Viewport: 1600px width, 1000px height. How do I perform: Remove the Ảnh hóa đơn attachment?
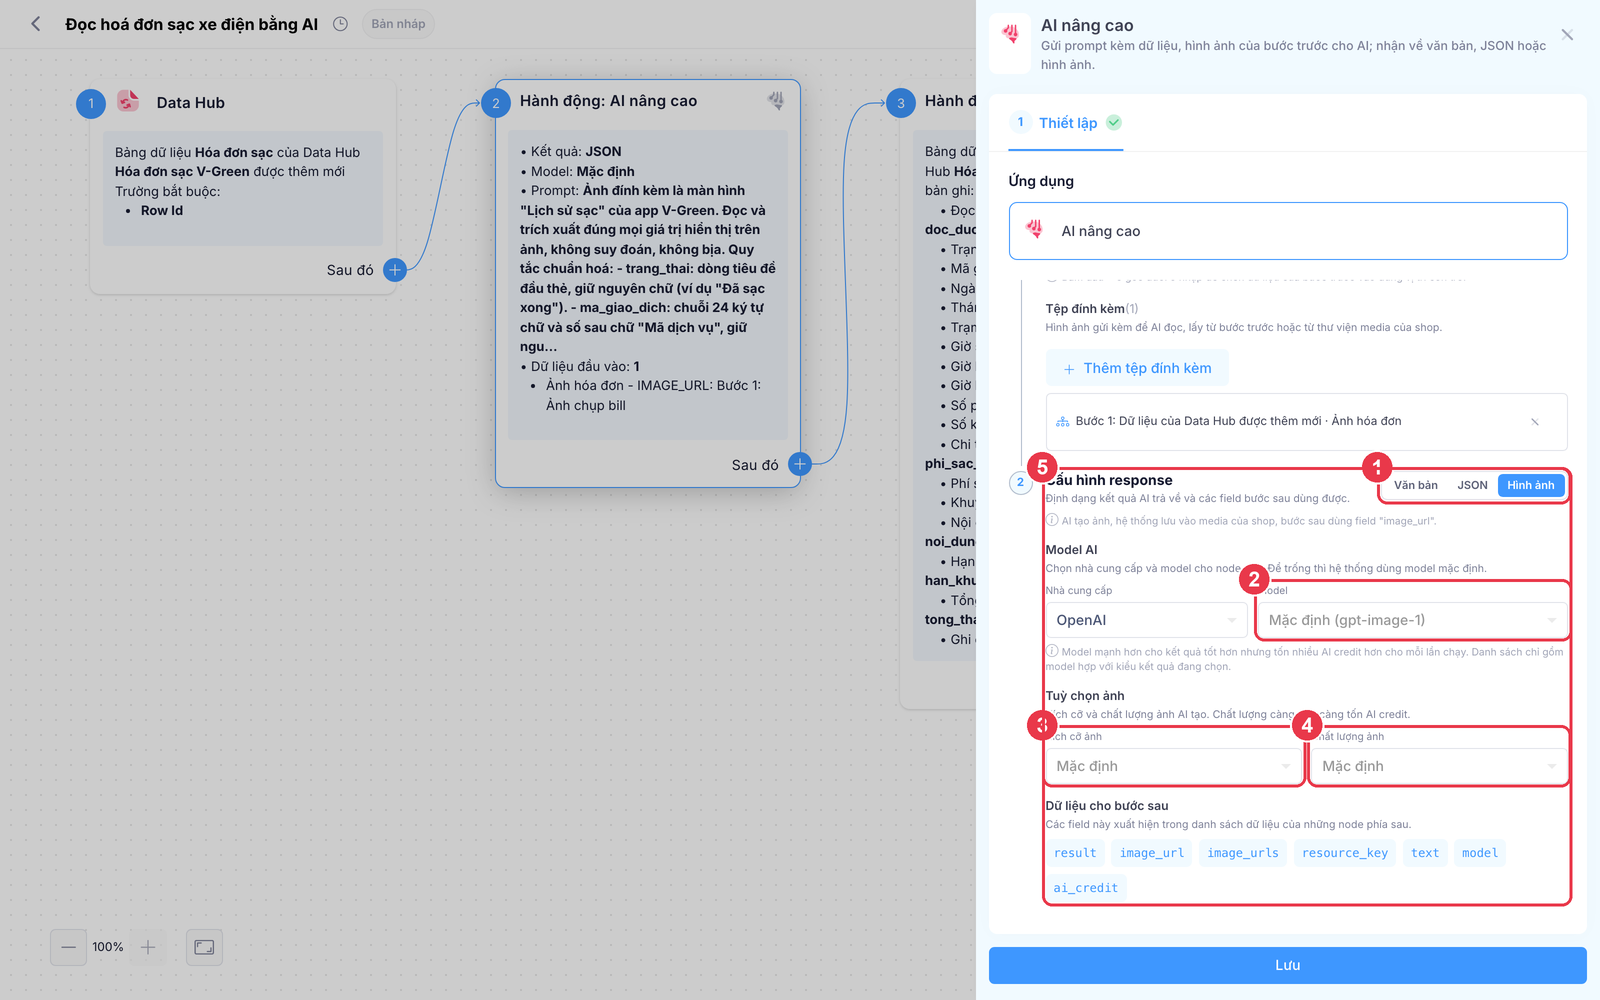(1535, 422)
